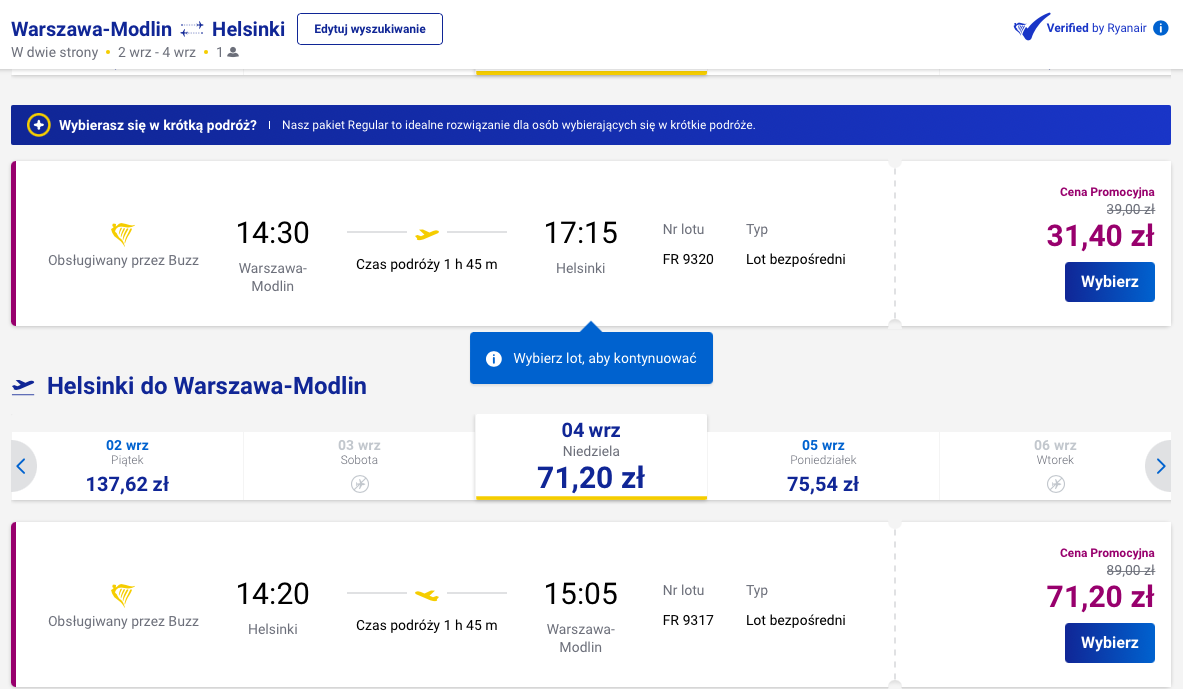Select the 02 wrz Piątek date tab

click(x=128, y=466)
